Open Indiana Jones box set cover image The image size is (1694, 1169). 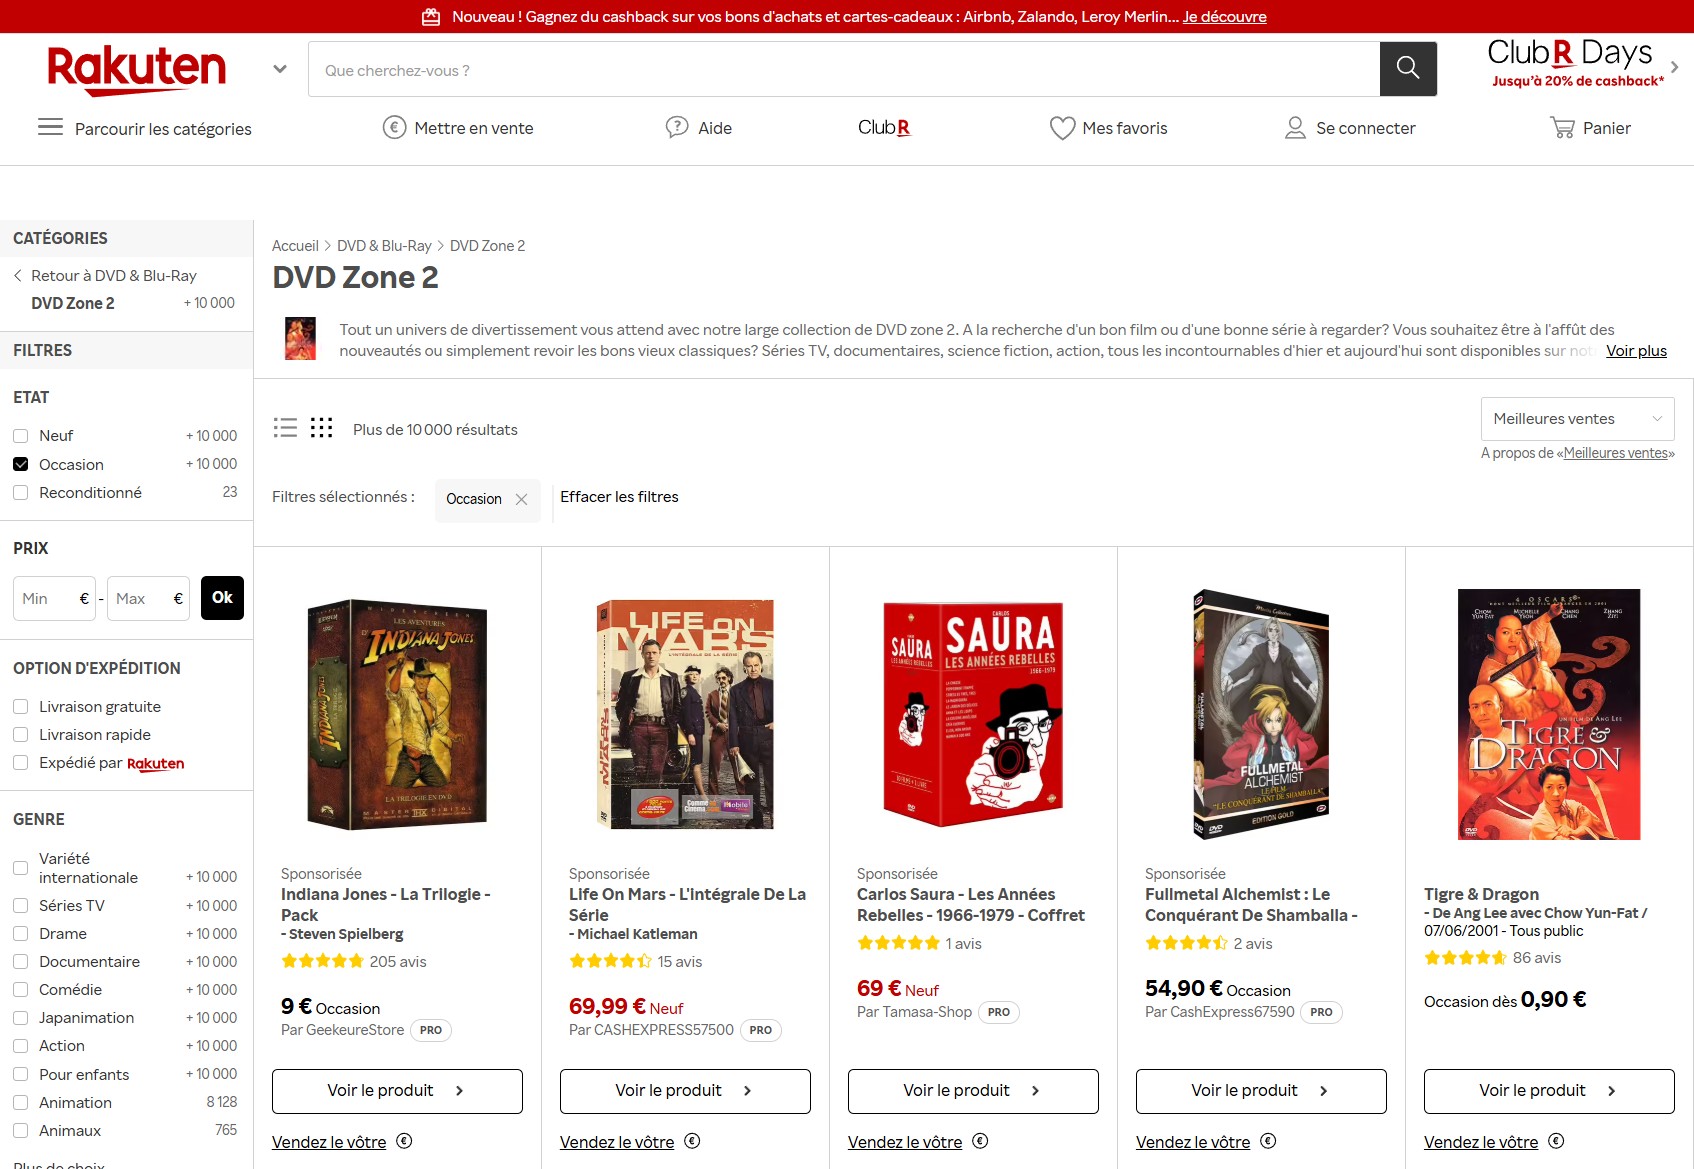coord(397,714)
